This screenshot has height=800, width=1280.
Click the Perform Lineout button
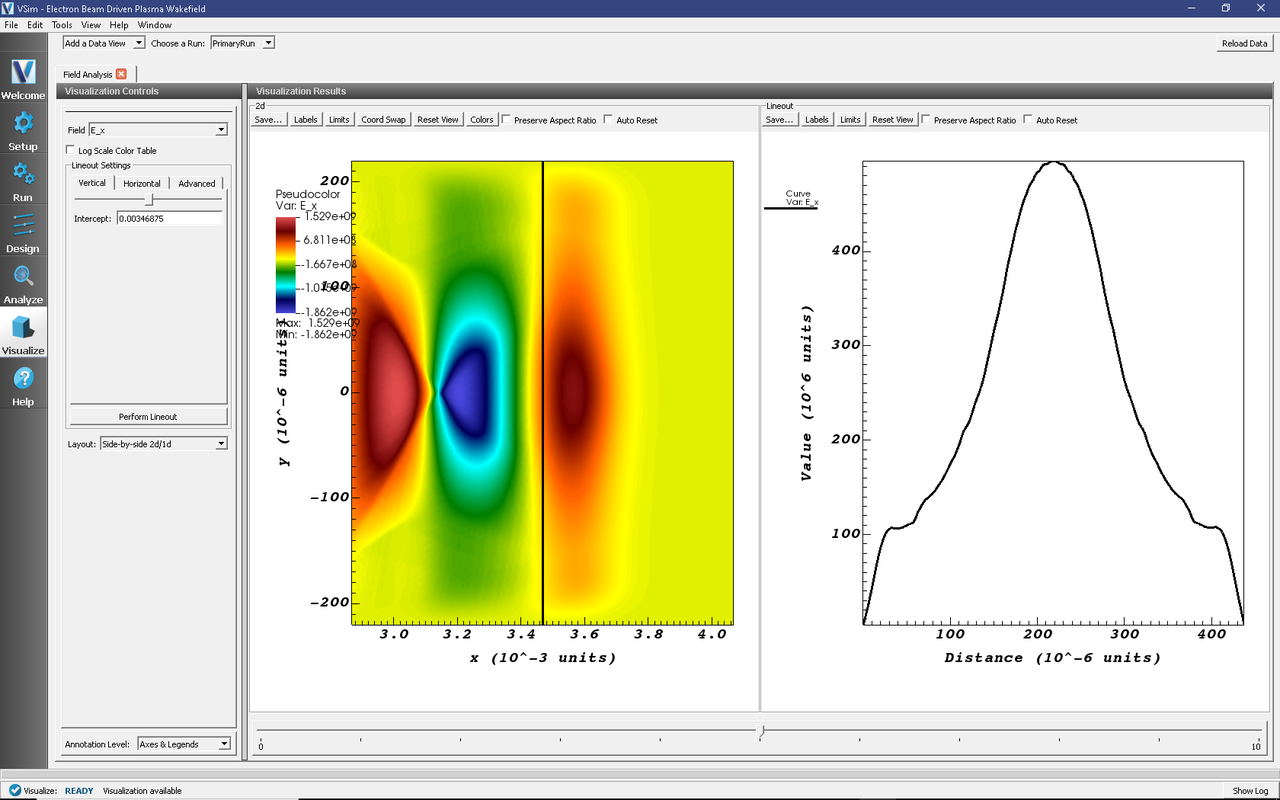148,417
